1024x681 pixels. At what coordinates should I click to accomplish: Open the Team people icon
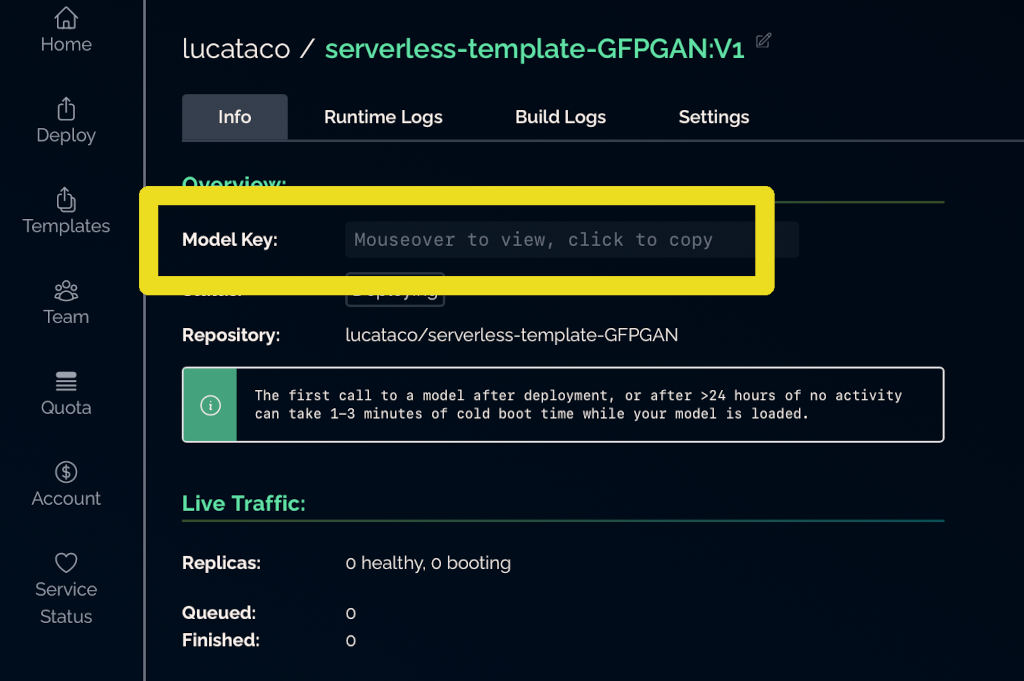(x=66, y=291)
